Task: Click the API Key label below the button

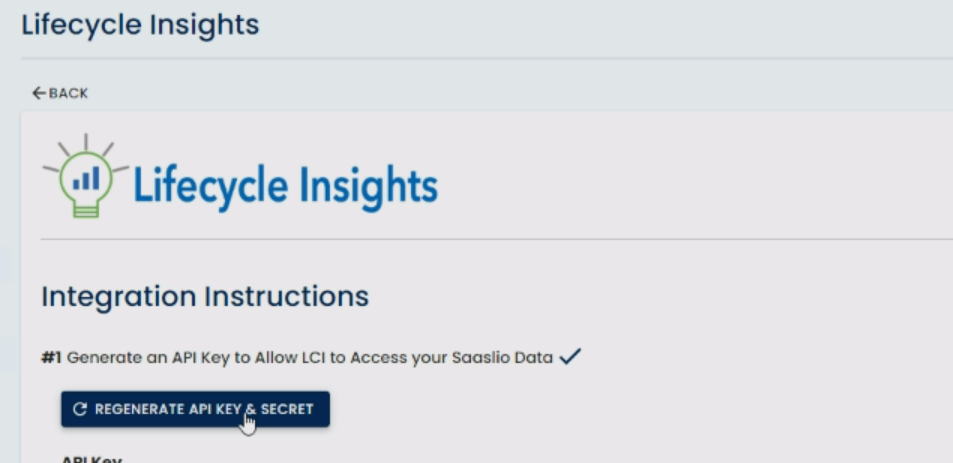Action: coord(92,459)
